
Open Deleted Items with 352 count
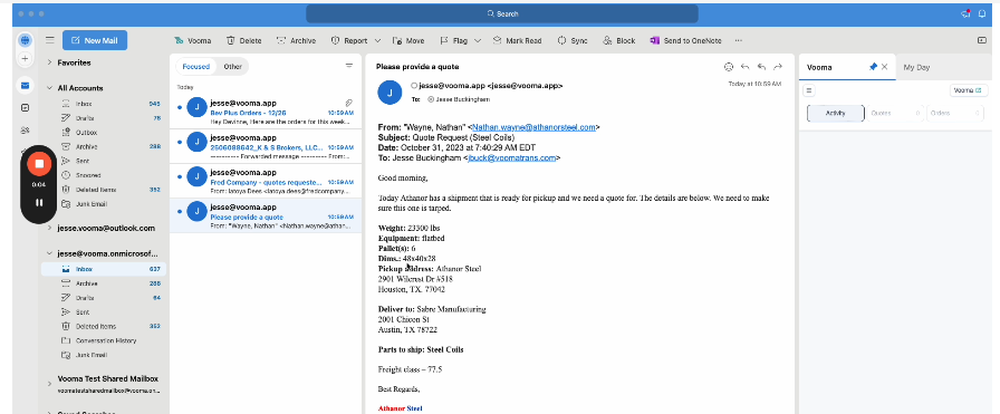[103, 189]
